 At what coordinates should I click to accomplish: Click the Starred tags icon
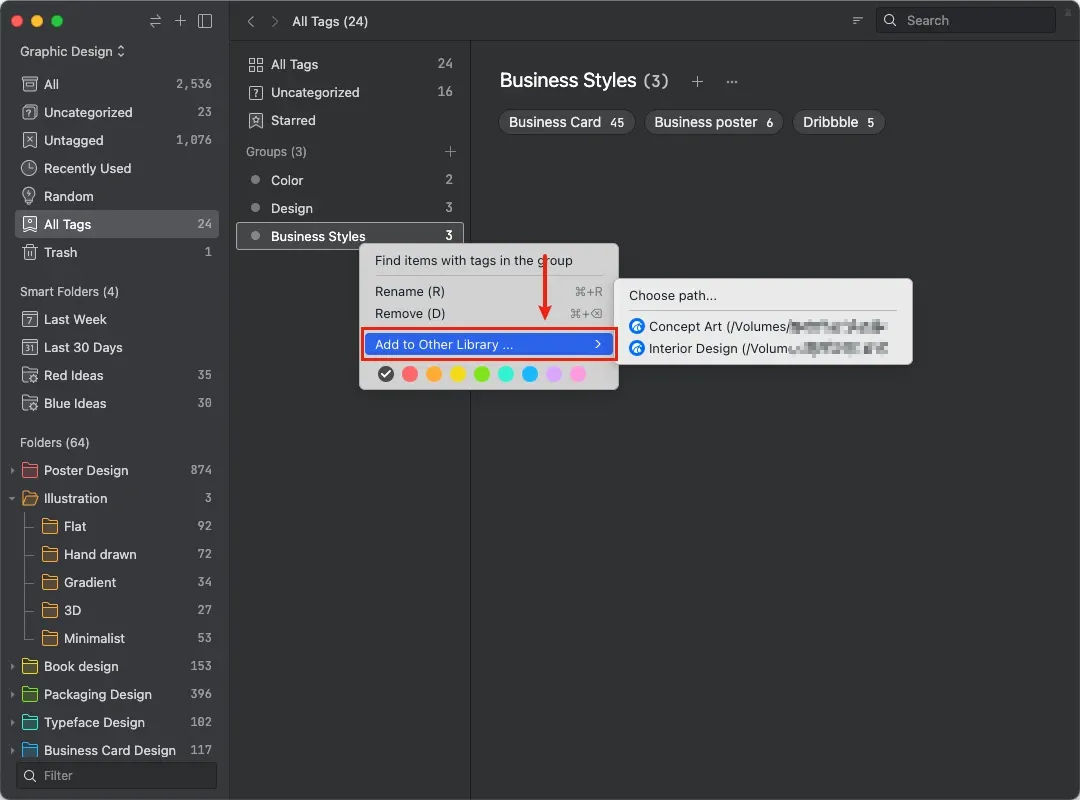point(256,121)
